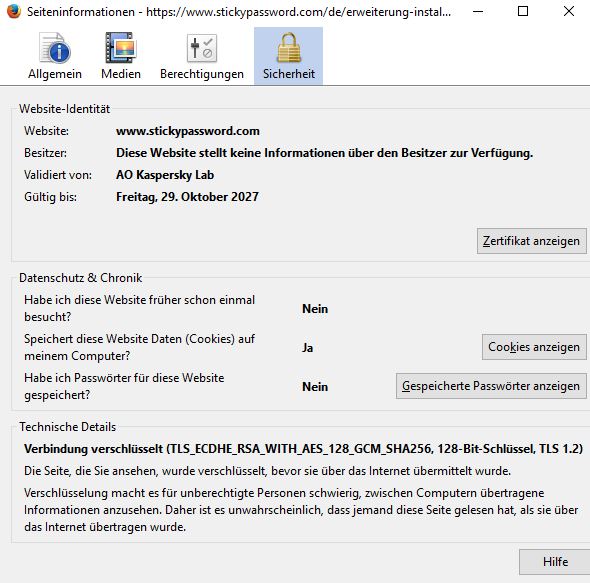590x583 pixels.
Task: Click the Gültig bis: label
Action: coord(50,197)
